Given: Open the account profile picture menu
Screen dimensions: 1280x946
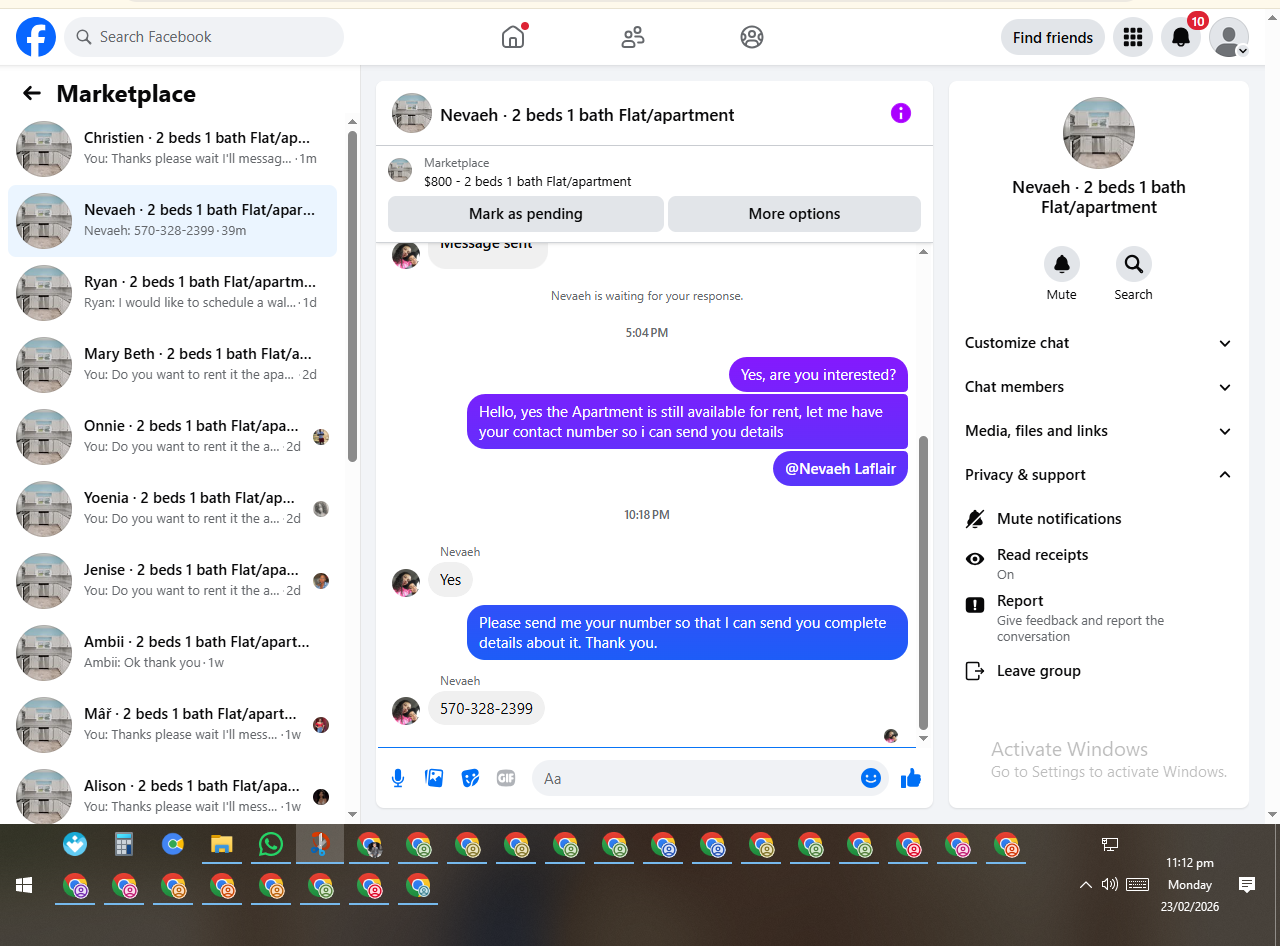Looking at the screenshot, I should 1229,37.
